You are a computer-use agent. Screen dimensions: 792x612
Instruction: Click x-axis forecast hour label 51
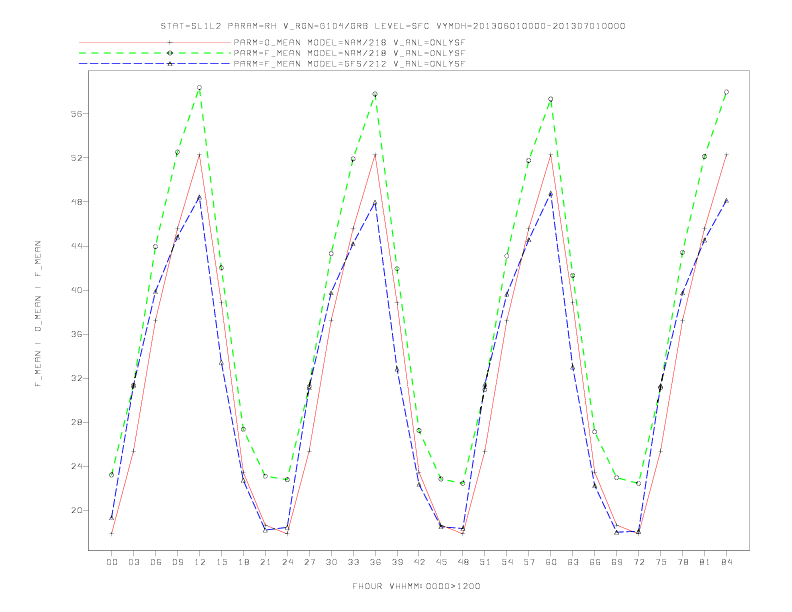[x=485, y=562]
